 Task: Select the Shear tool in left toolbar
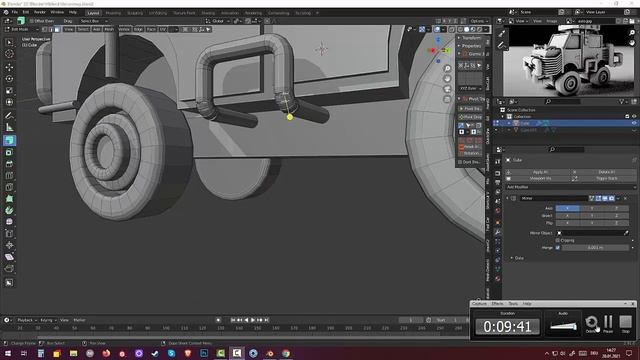click(x=9, y=257)
